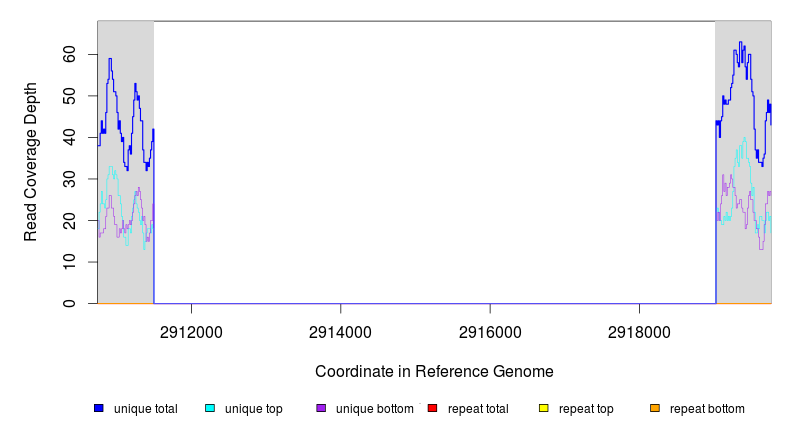
Task: Click the cyan unique top legend swatch
Action: coord(210,409)
